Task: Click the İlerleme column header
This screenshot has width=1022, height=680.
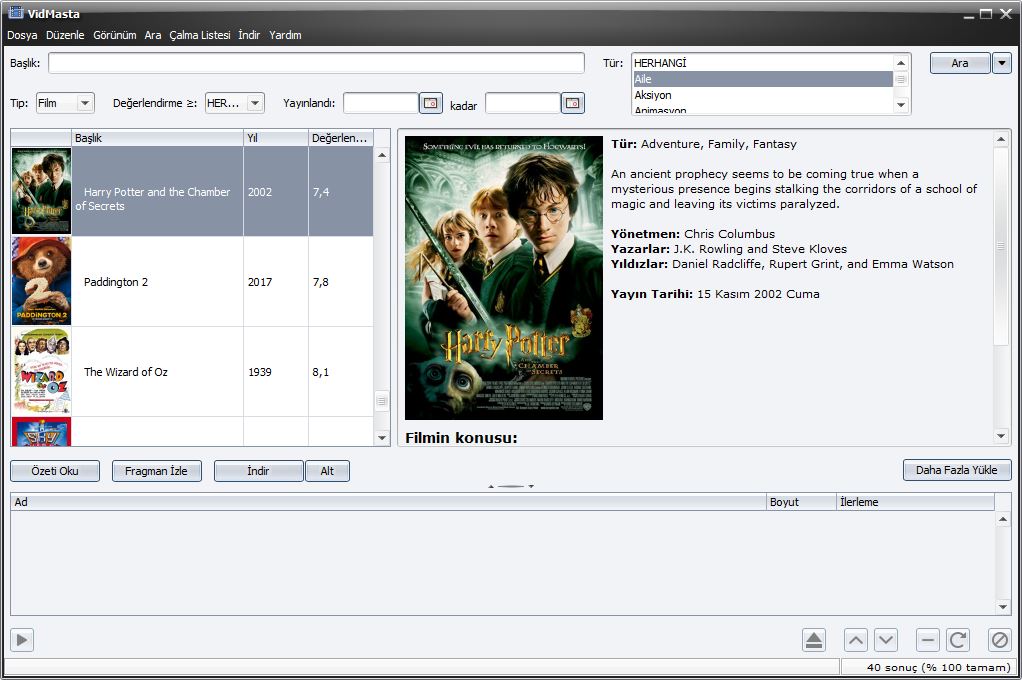Action: [x=915, y=502]
